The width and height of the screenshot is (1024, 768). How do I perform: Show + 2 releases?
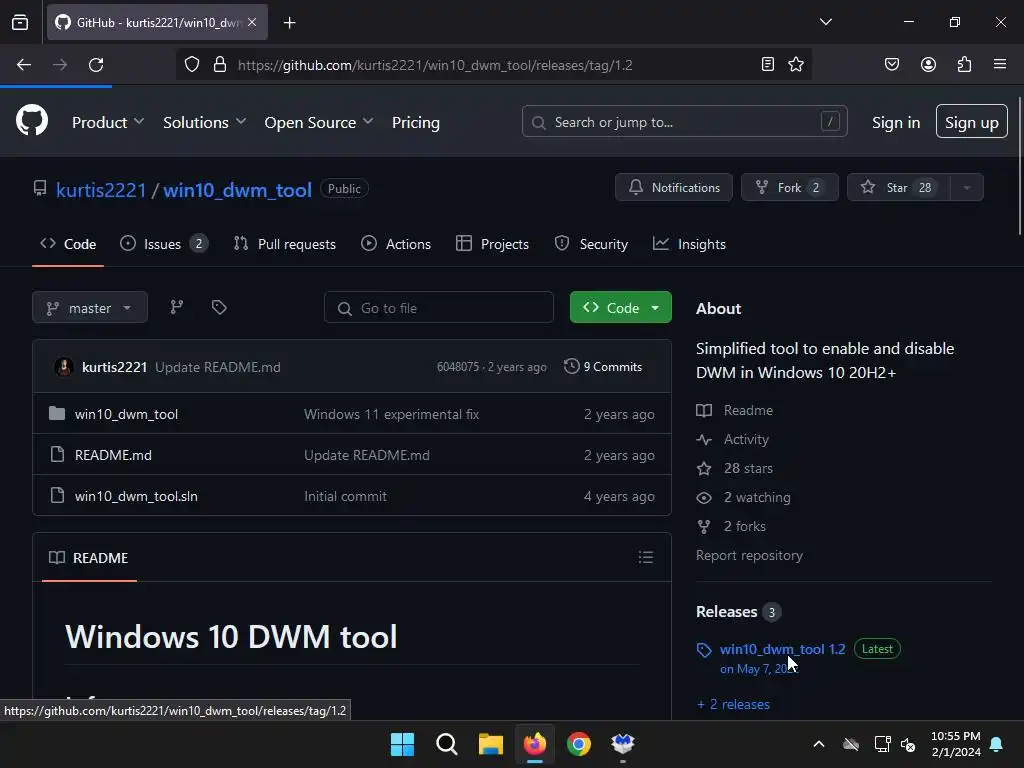point(733,704)
